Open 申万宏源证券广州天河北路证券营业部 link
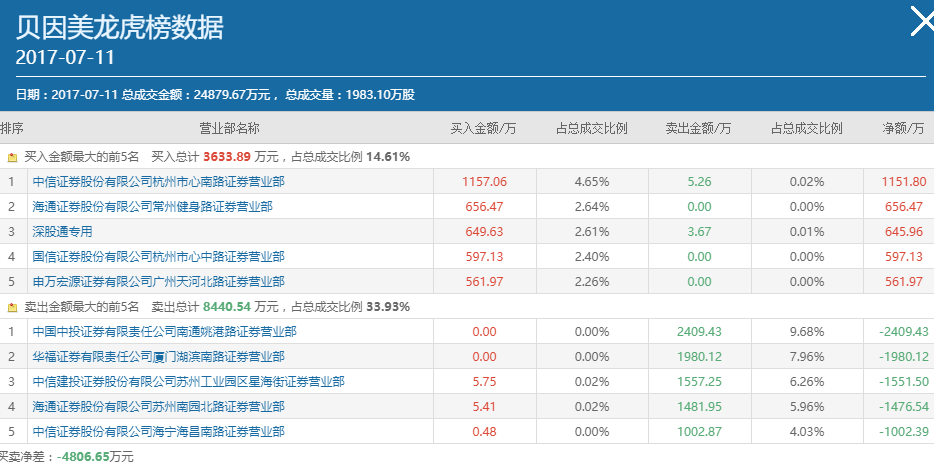The width and height of the screenshot is (934, 466). [x=158, y=282]
